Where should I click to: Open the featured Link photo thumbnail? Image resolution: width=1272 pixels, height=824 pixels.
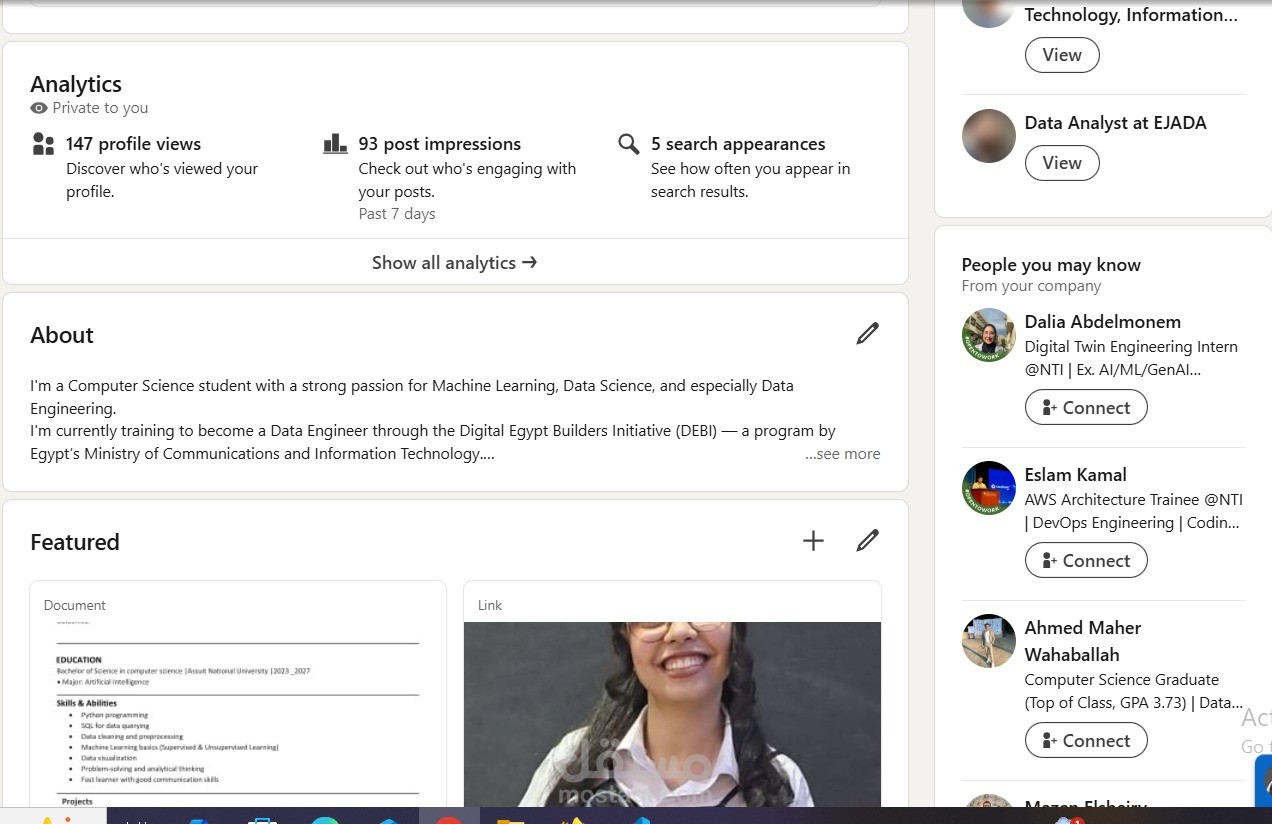pyautogui.click(x=672, y=714)
